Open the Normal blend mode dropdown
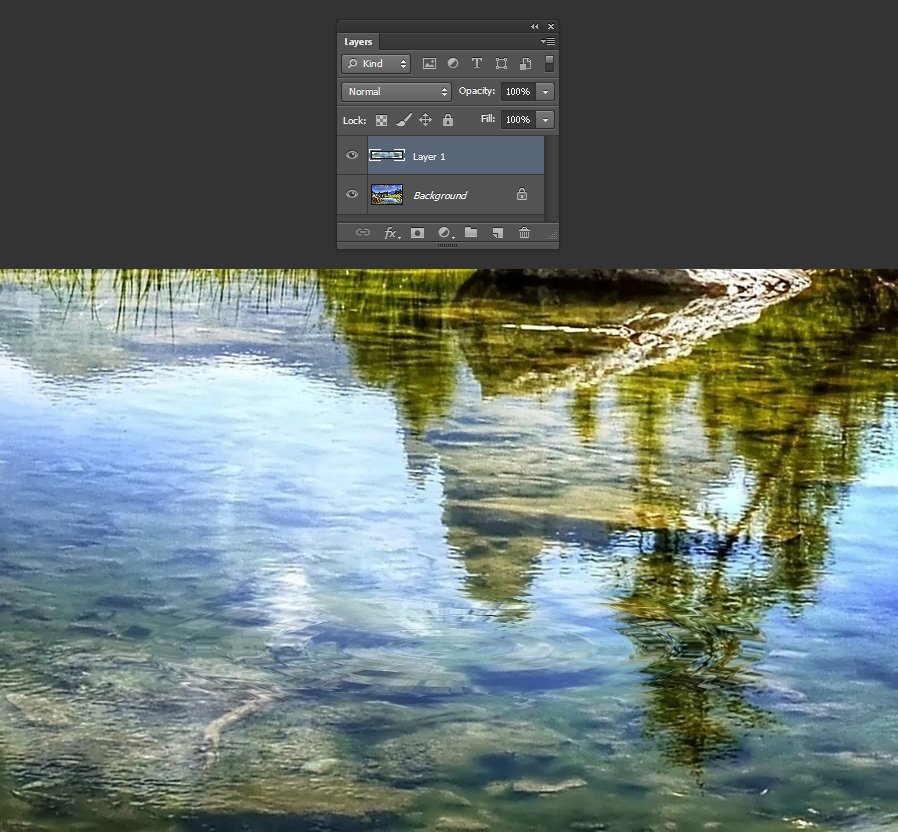This screenshot has width=898, height=832. tap(396, 92)
